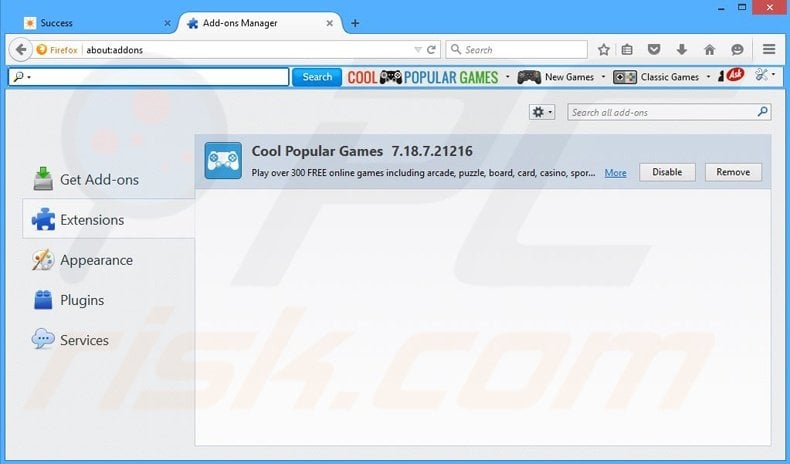Click the Firefox Search box
The image size is (790, 464).
click(516, 49)
